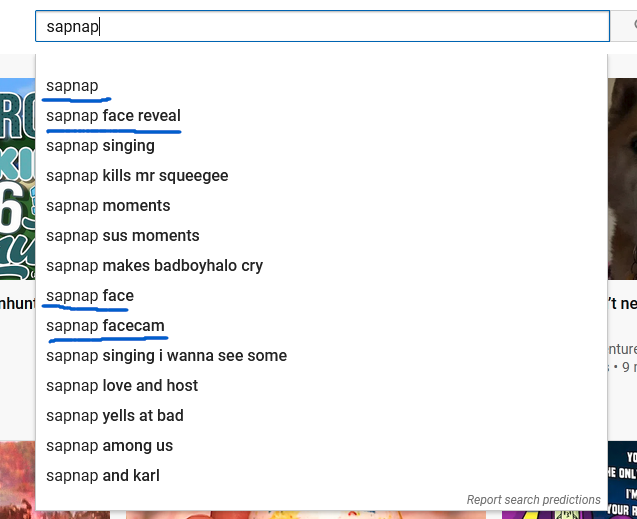This screenshot has width=637, height=519.
Task: Pick the 'sapnap singing' suggestion
Action: (x=321, y=146)
